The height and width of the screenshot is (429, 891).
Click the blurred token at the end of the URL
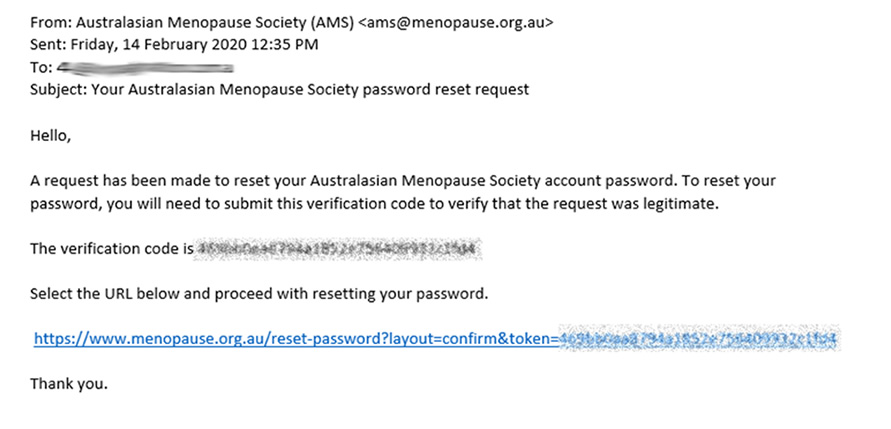pos(697,339)
